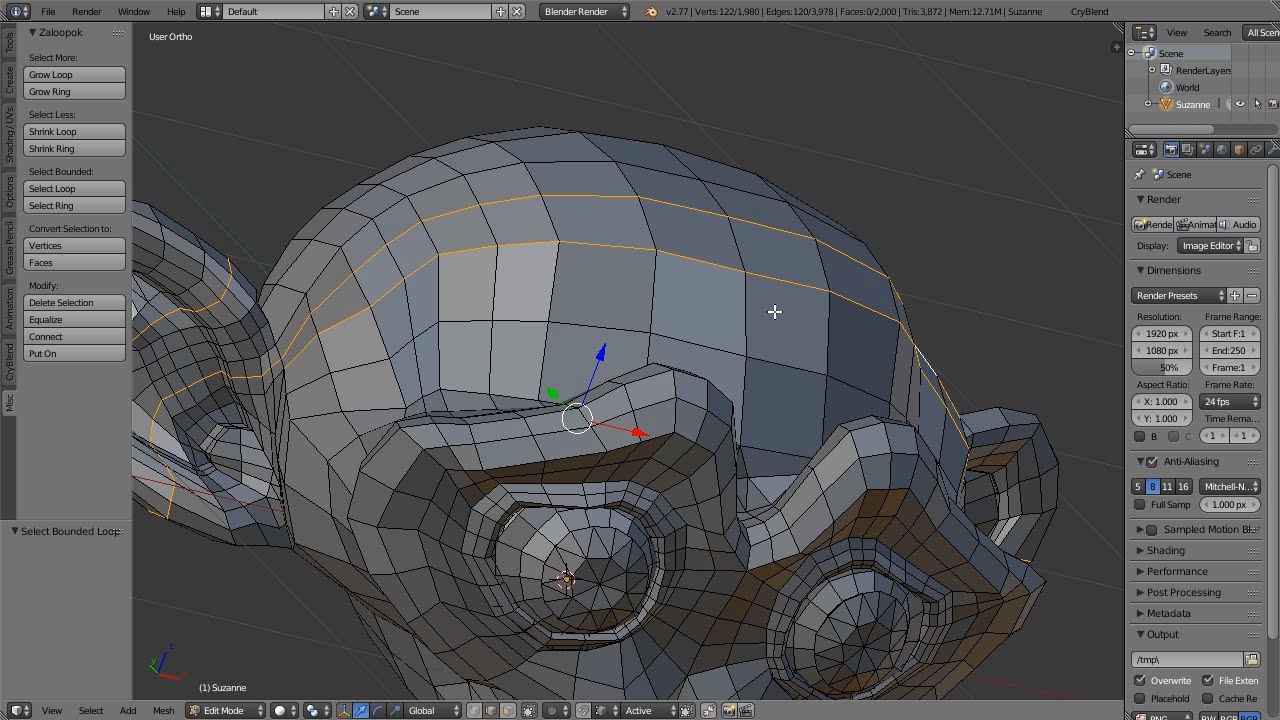The height and width of the screenshot is (720, 1280).
Task: Switch to edge select mode
Action: [x=491, y=711]
